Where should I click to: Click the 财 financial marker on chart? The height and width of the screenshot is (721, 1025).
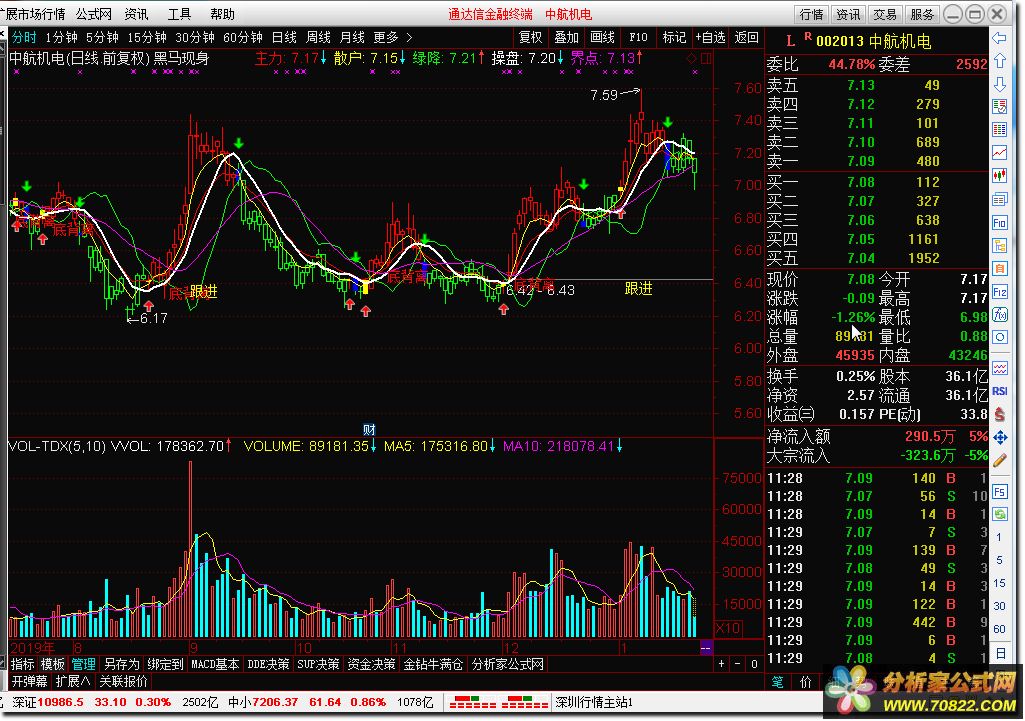[369, 430]
